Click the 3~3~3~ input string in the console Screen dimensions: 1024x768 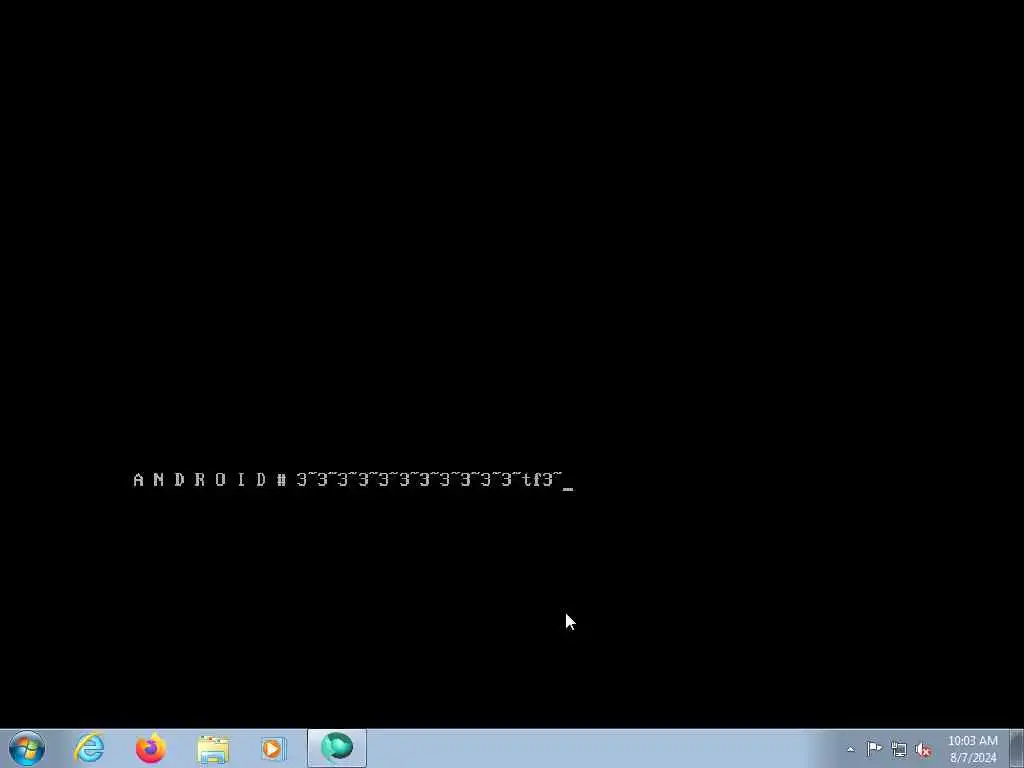point(428,480)
